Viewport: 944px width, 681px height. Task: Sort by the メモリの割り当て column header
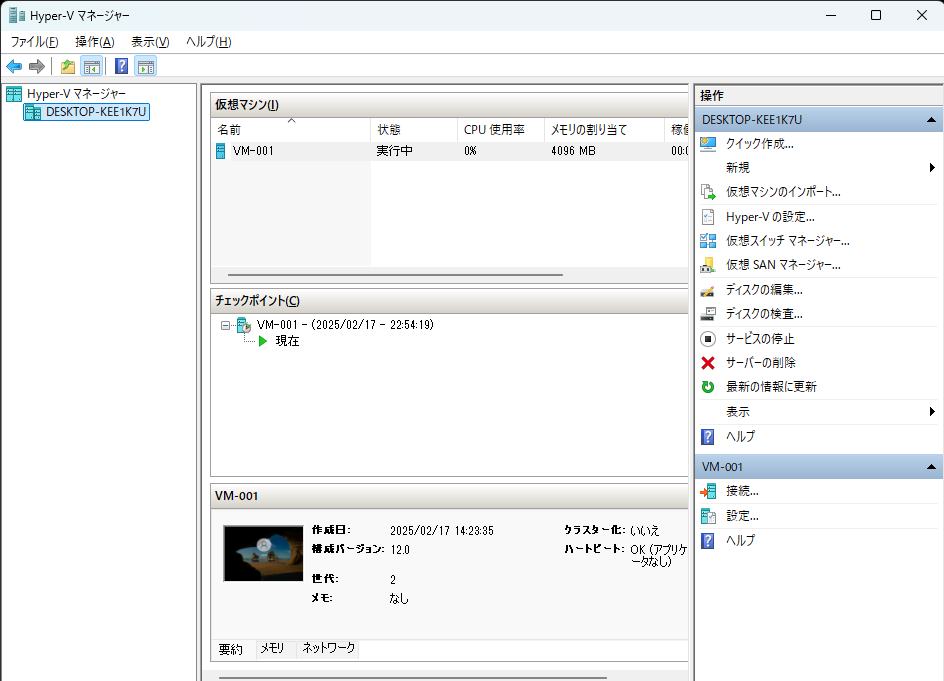pyautogui.click(x=604, y=129)
